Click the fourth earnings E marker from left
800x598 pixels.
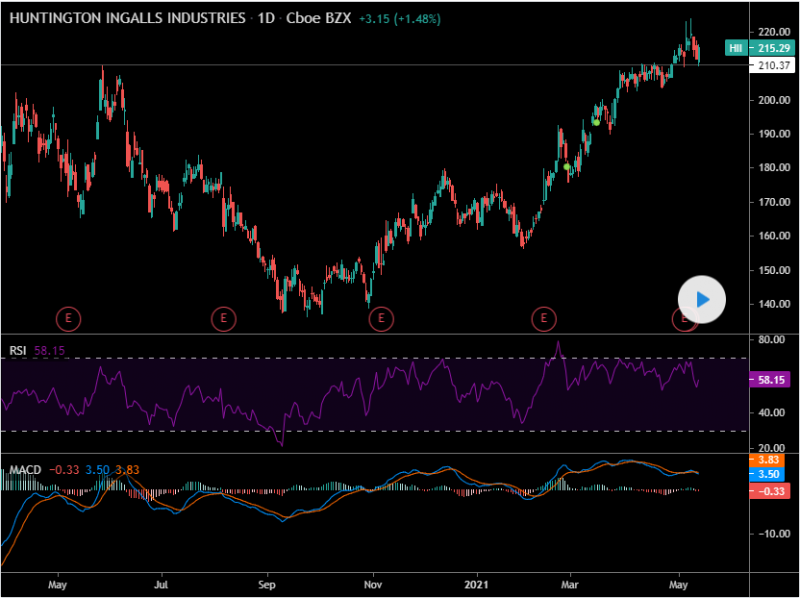[x=544, y=319]
